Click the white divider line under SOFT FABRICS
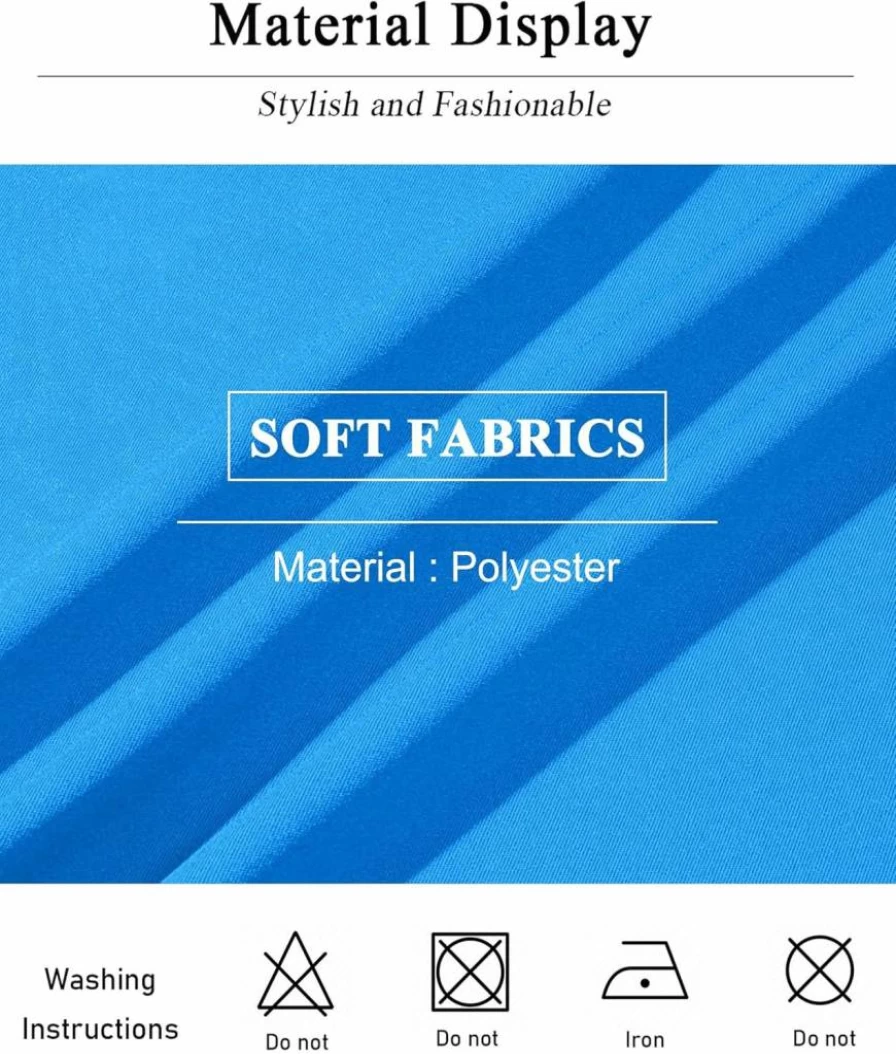Viewport: 896px width, 1054px height. [x=447, y=521]
